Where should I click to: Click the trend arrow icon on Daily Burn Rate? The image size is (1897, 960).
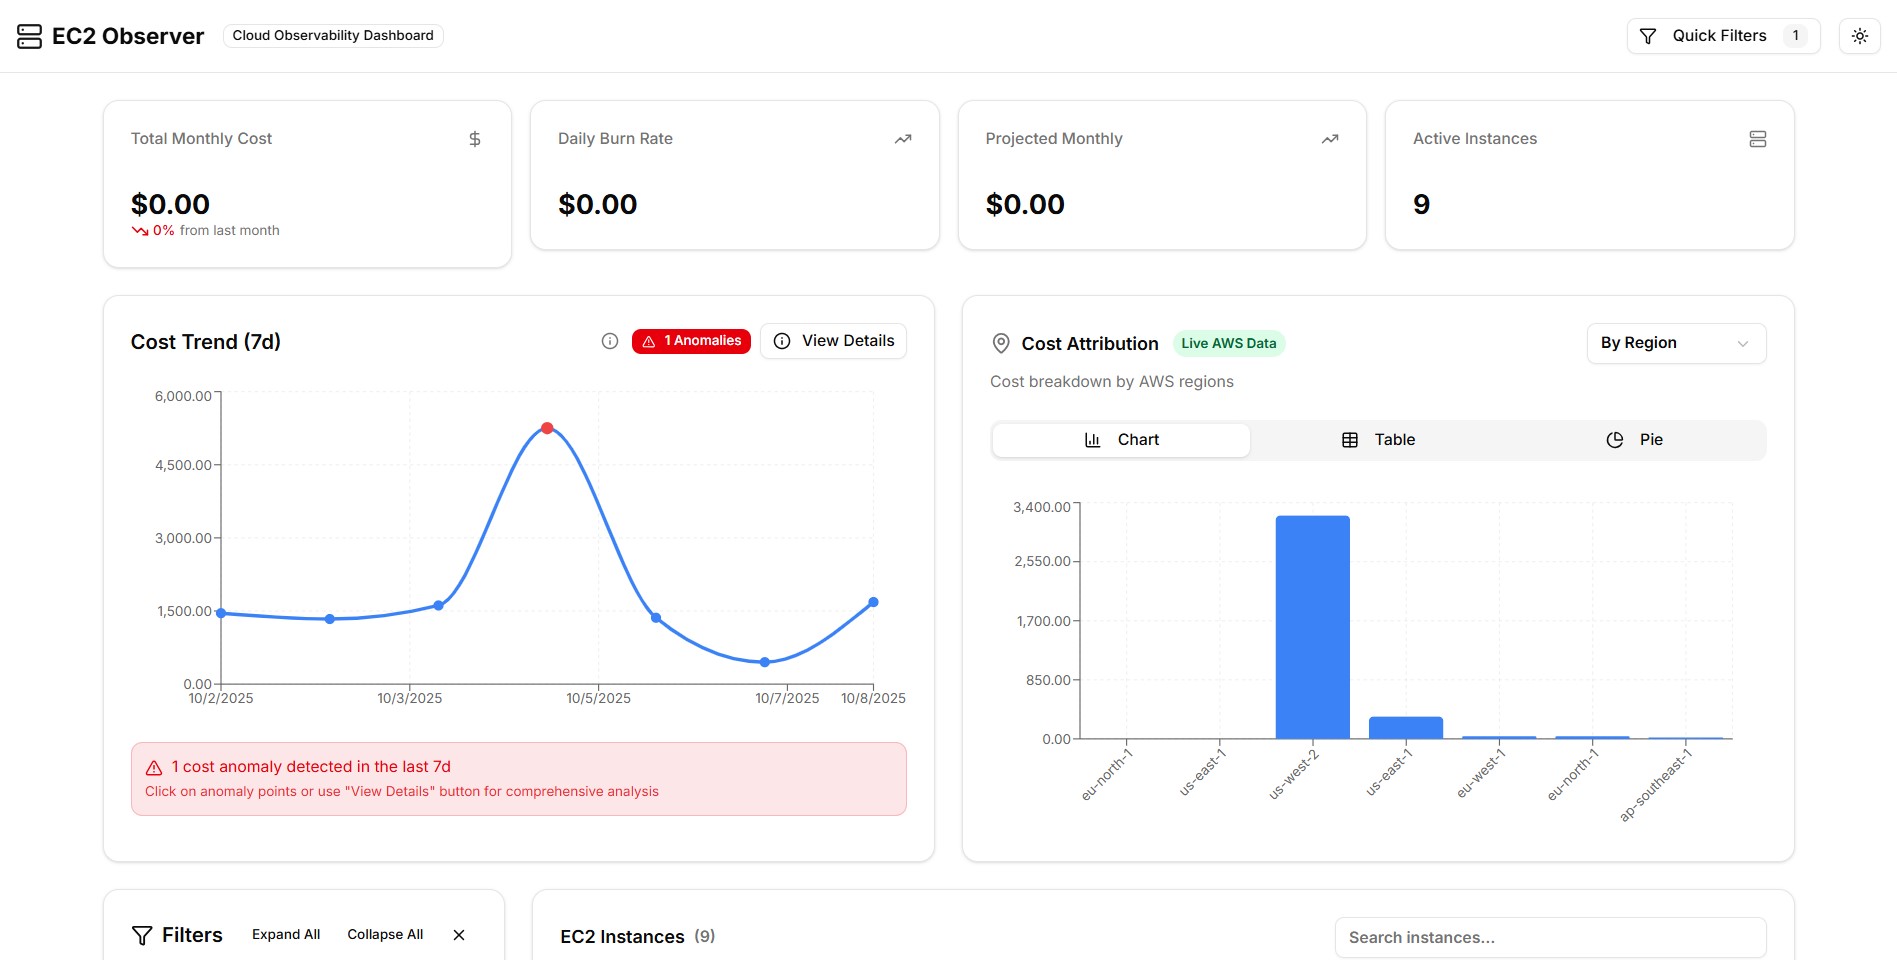point(902,139)
